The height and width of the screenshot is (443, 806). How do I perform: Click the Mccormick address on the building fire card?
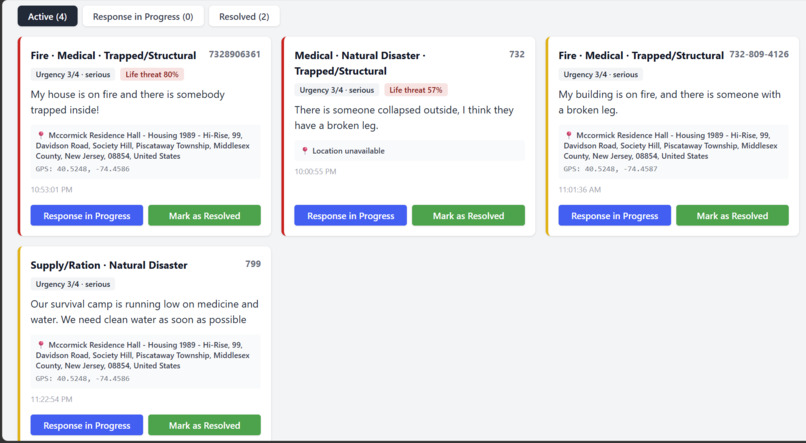point(670,145)
